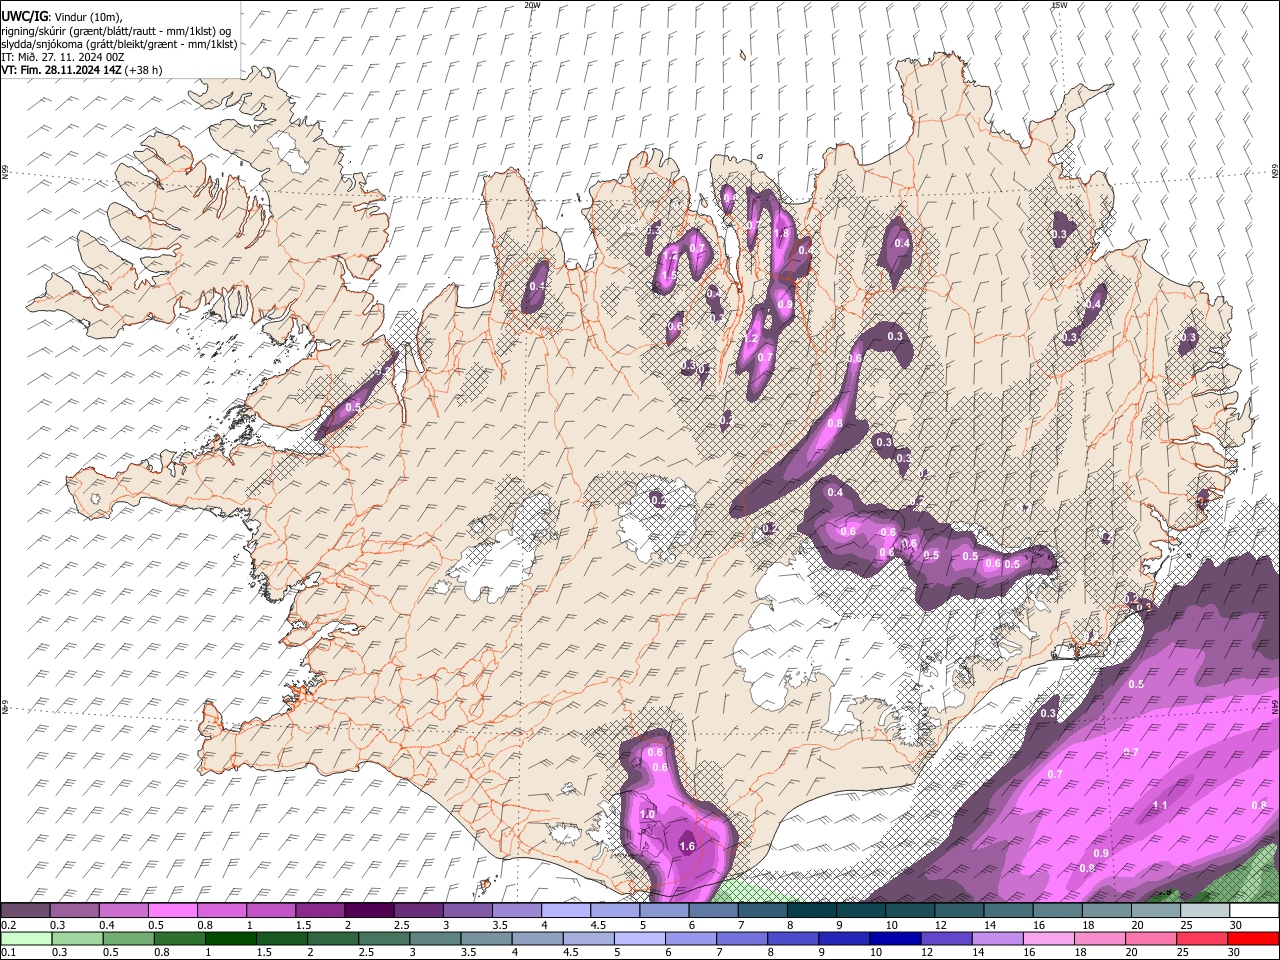The width and height of the screenshot is (1280, 960).
Task: Click the 'rigning/skúrir' legend description line
Action: (x=117, y=31)
